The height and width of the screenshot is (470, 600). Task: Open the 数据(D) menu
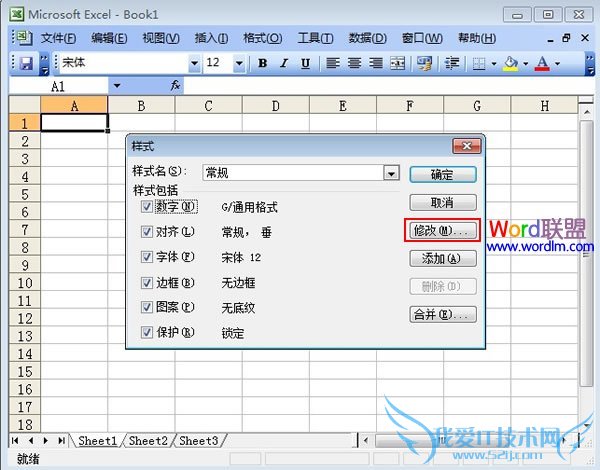point(368,38)
